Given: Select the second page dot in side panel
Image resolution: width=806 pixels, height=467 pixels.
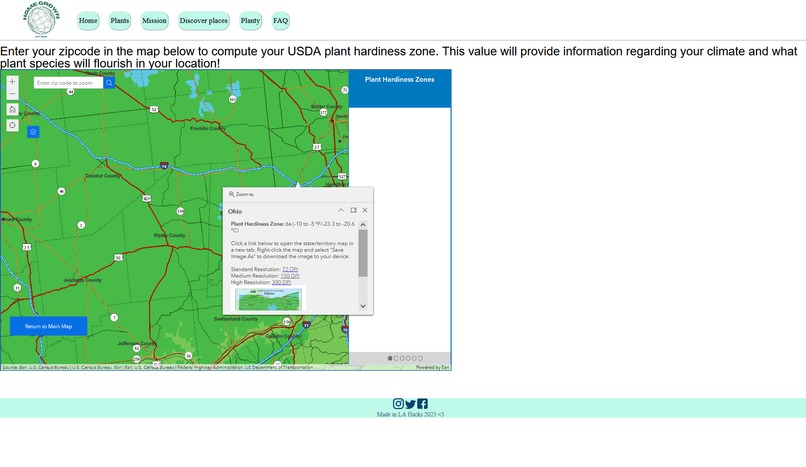Looking at the screenshot, I should pyautogui.click(x=396, y=358).
